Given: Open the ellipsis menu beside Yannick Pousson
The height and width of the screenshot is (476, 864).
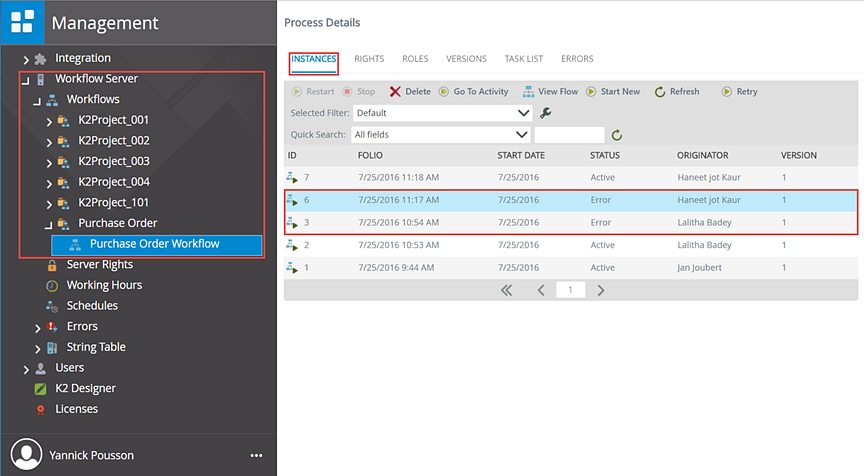Looking at the screenshot, I should (x=256, y=455).
